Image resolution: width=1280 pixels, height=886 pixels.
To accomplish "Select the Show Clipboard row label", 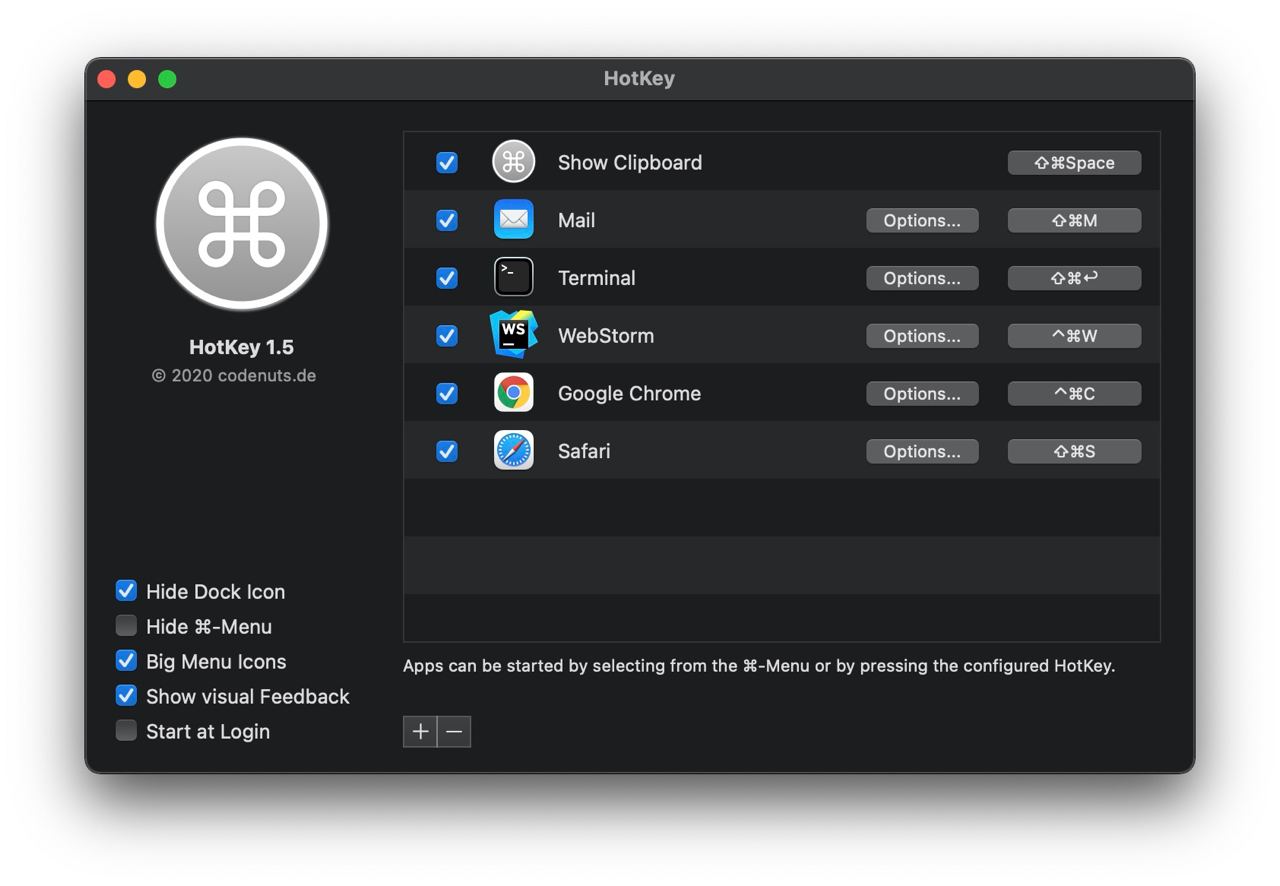I will (x=630, y=163).
